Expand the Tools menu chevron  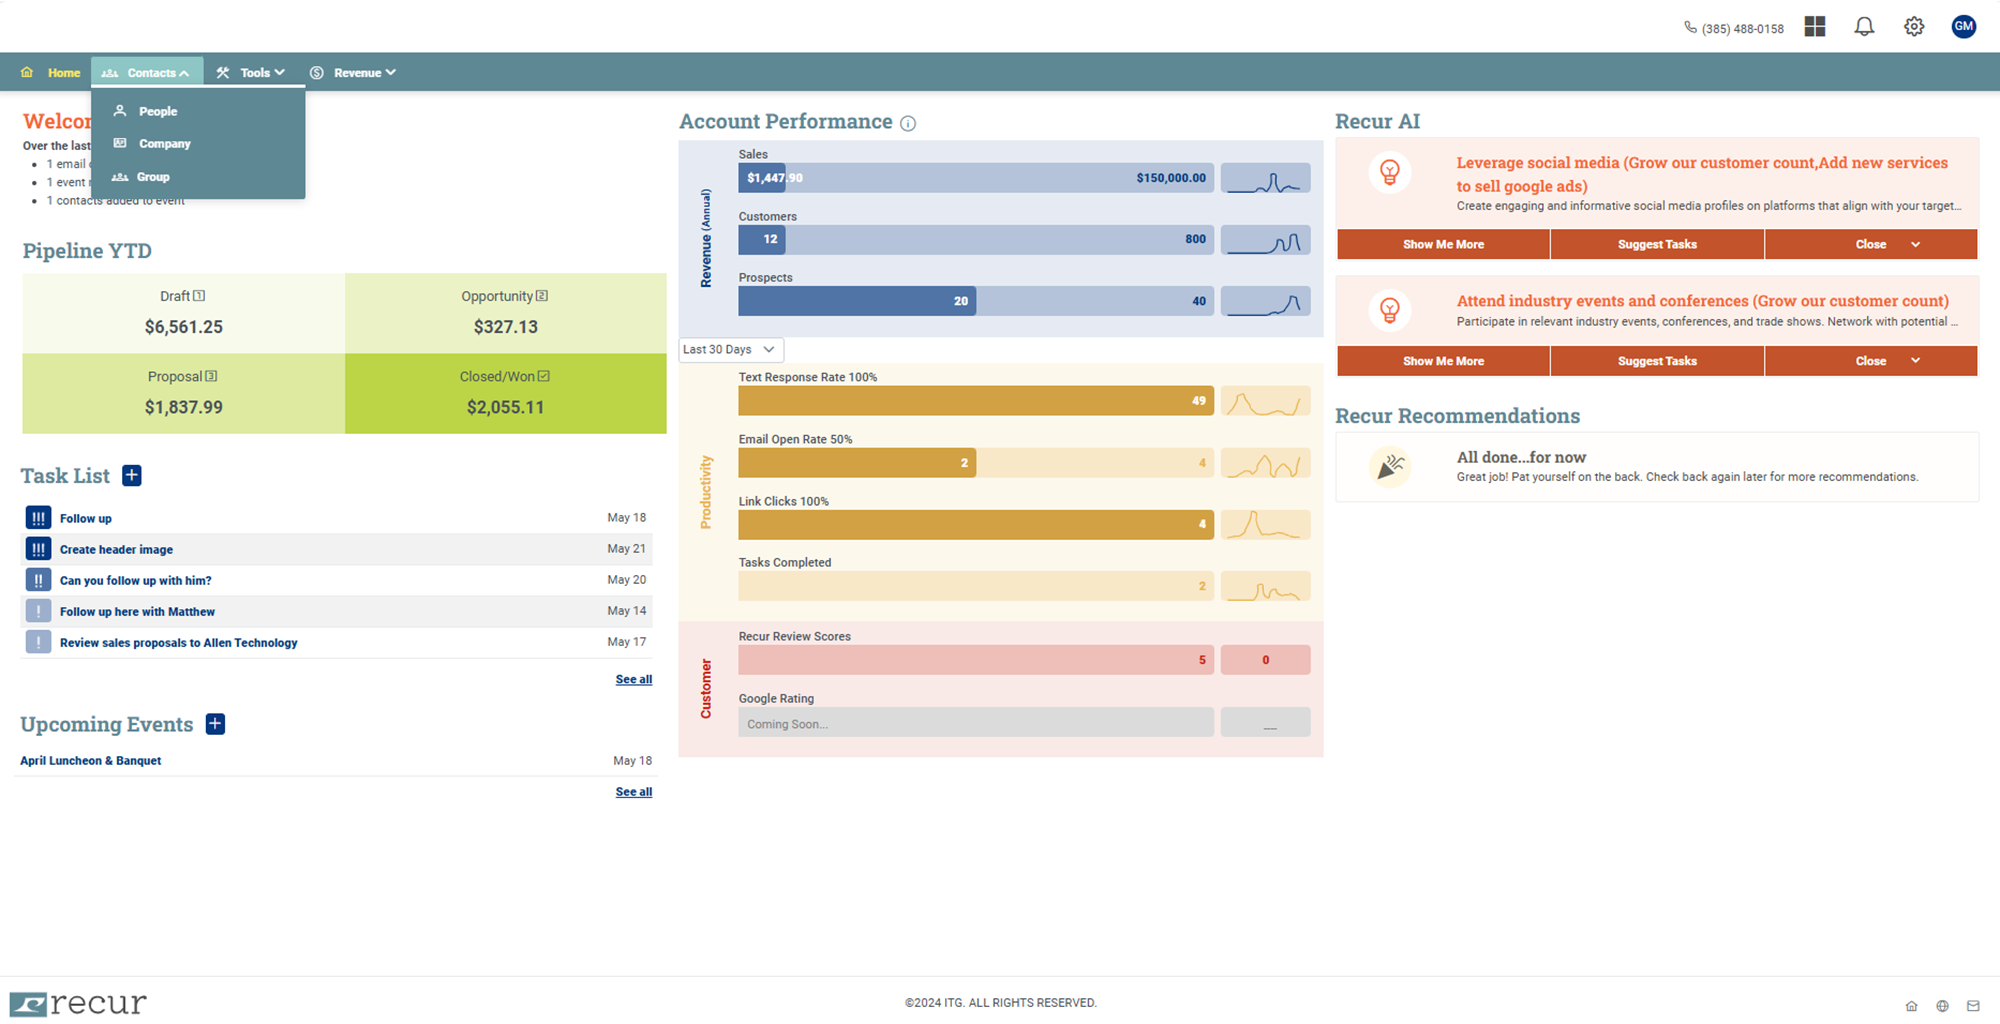click(279, 72)
